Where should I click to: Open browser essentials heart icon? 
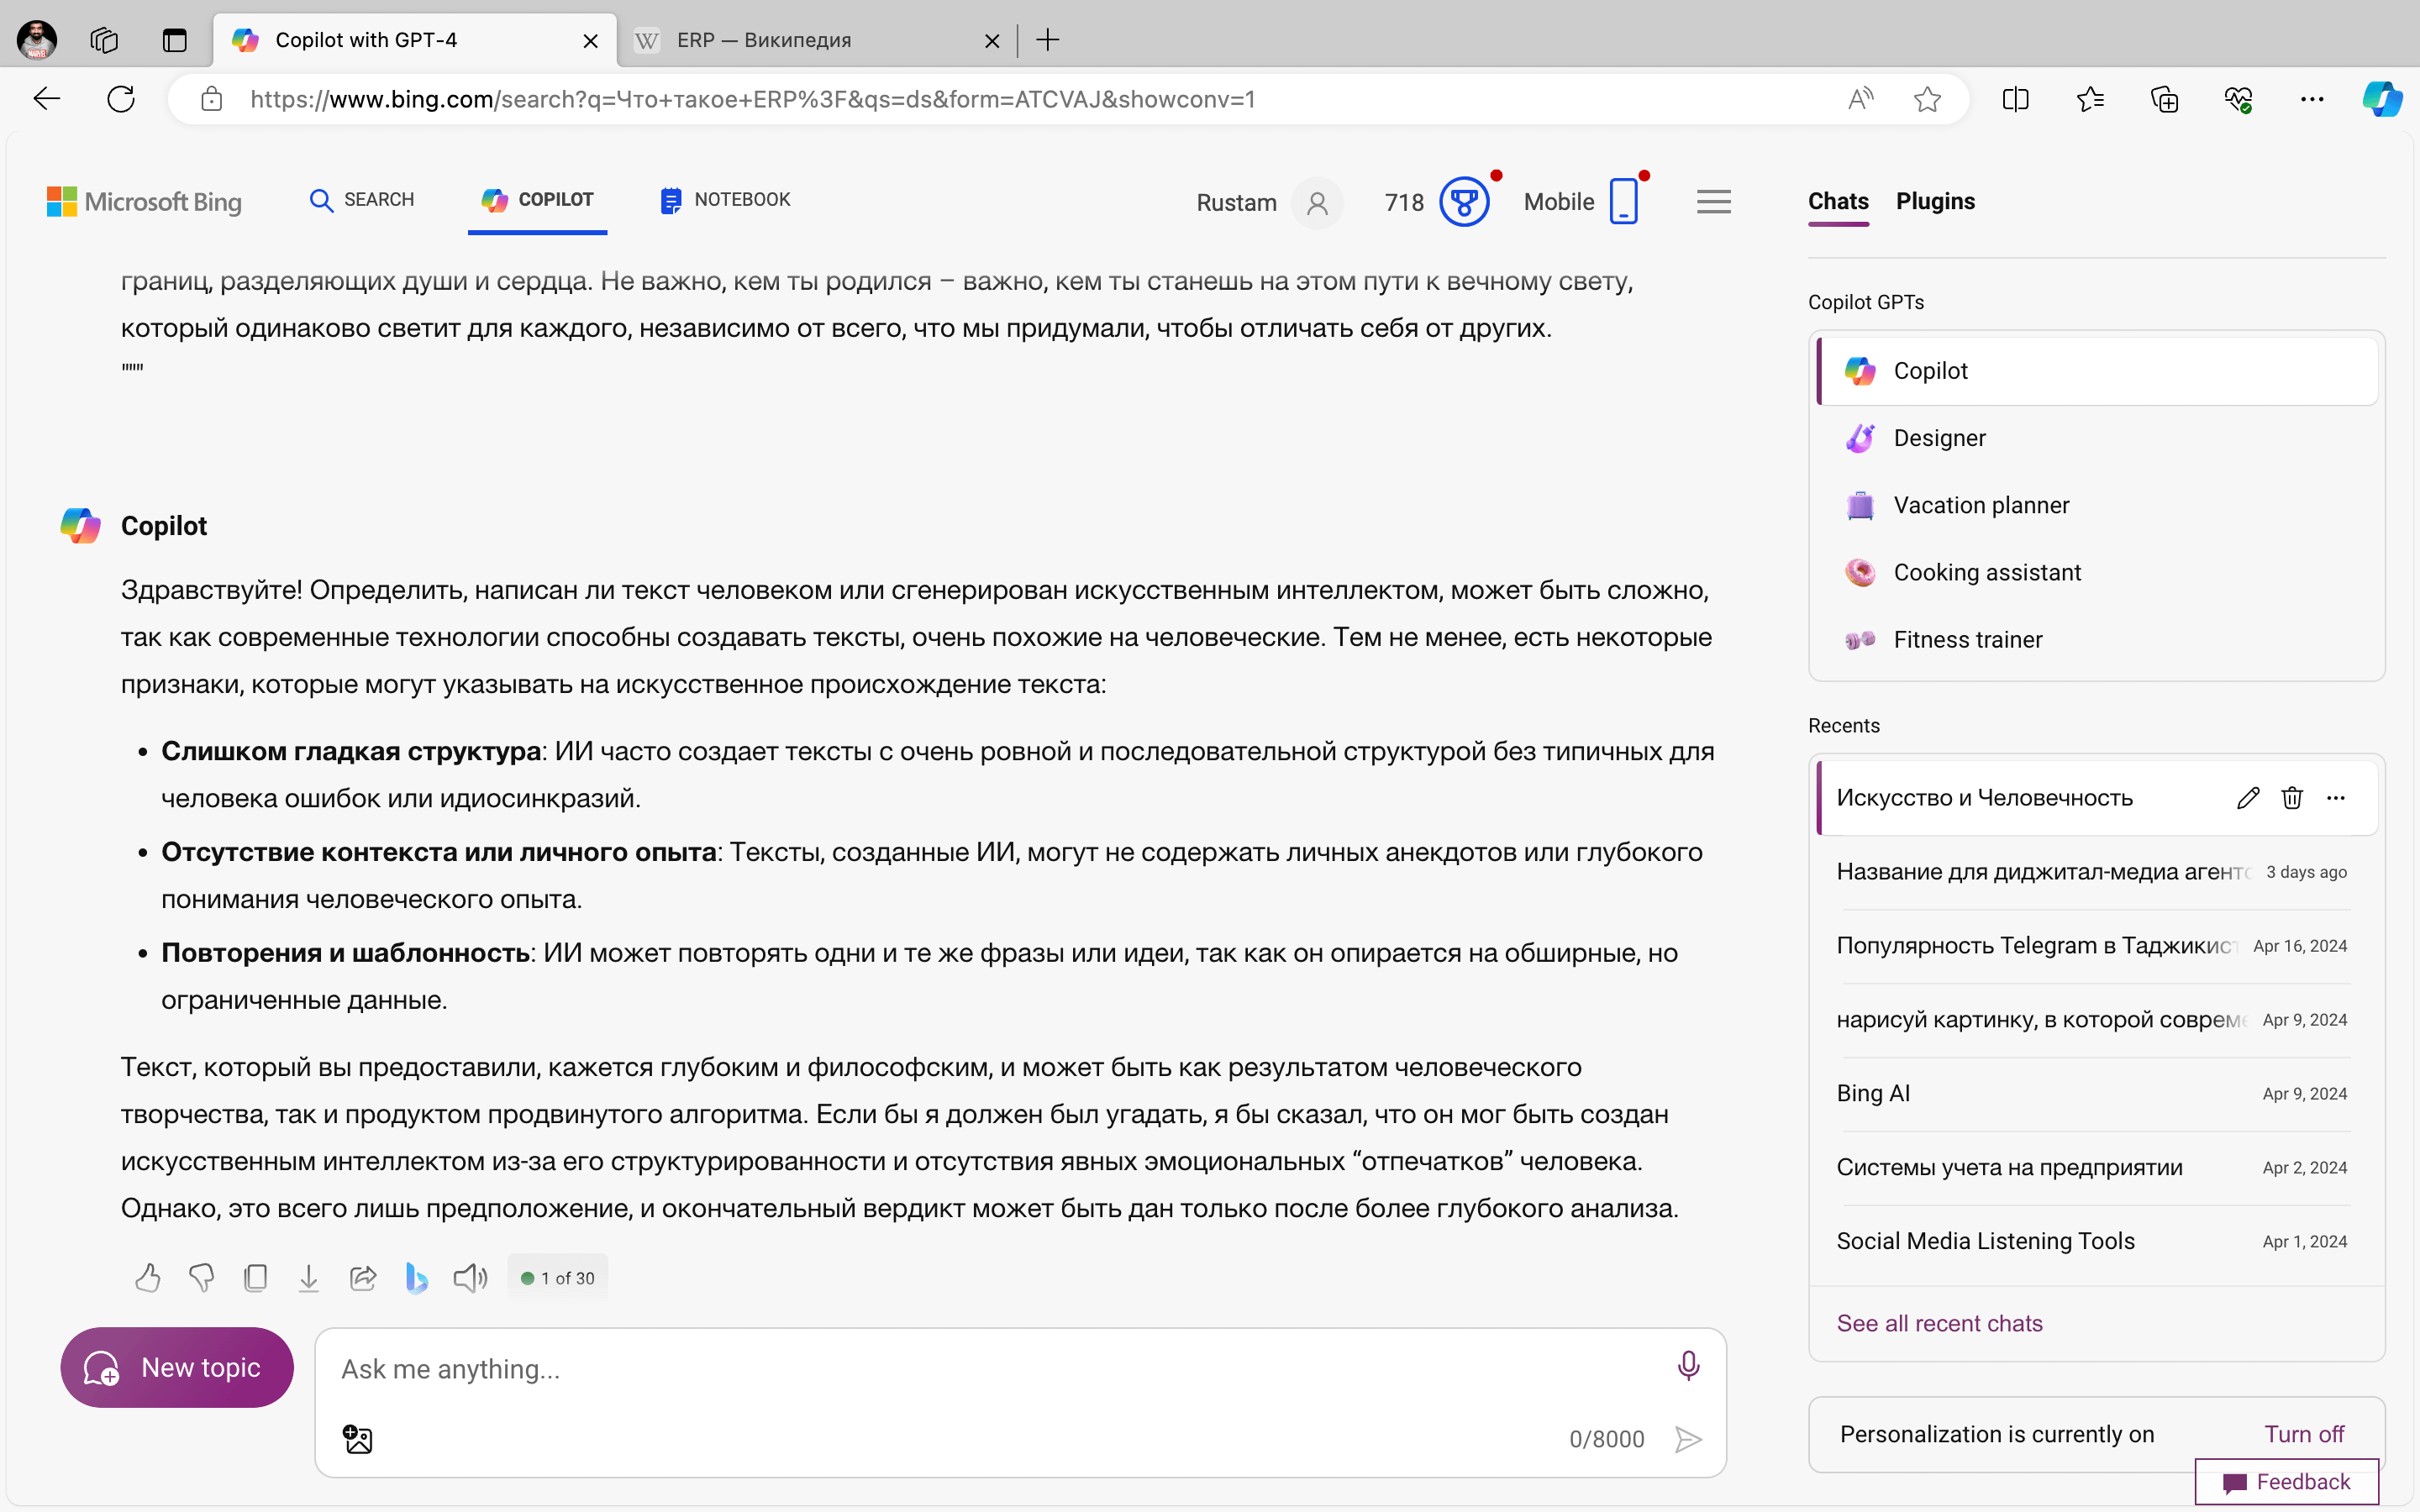click(2238, 99)
